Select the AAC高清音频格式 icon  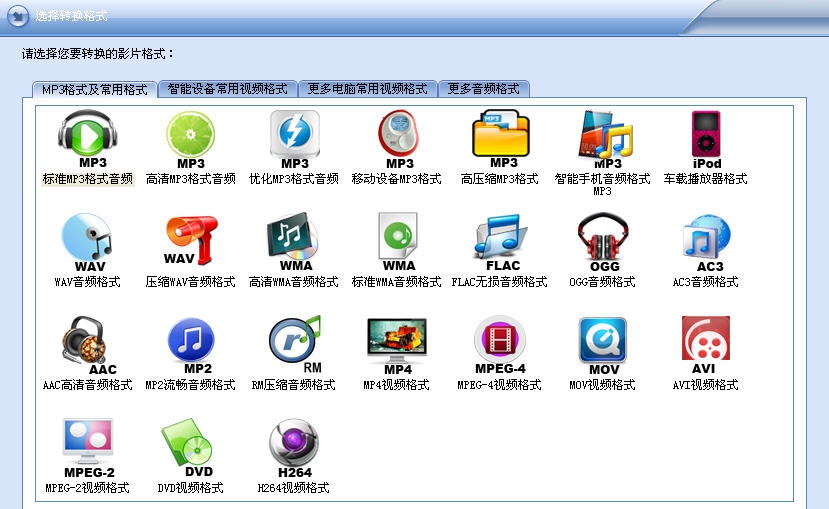click(87, 345)
